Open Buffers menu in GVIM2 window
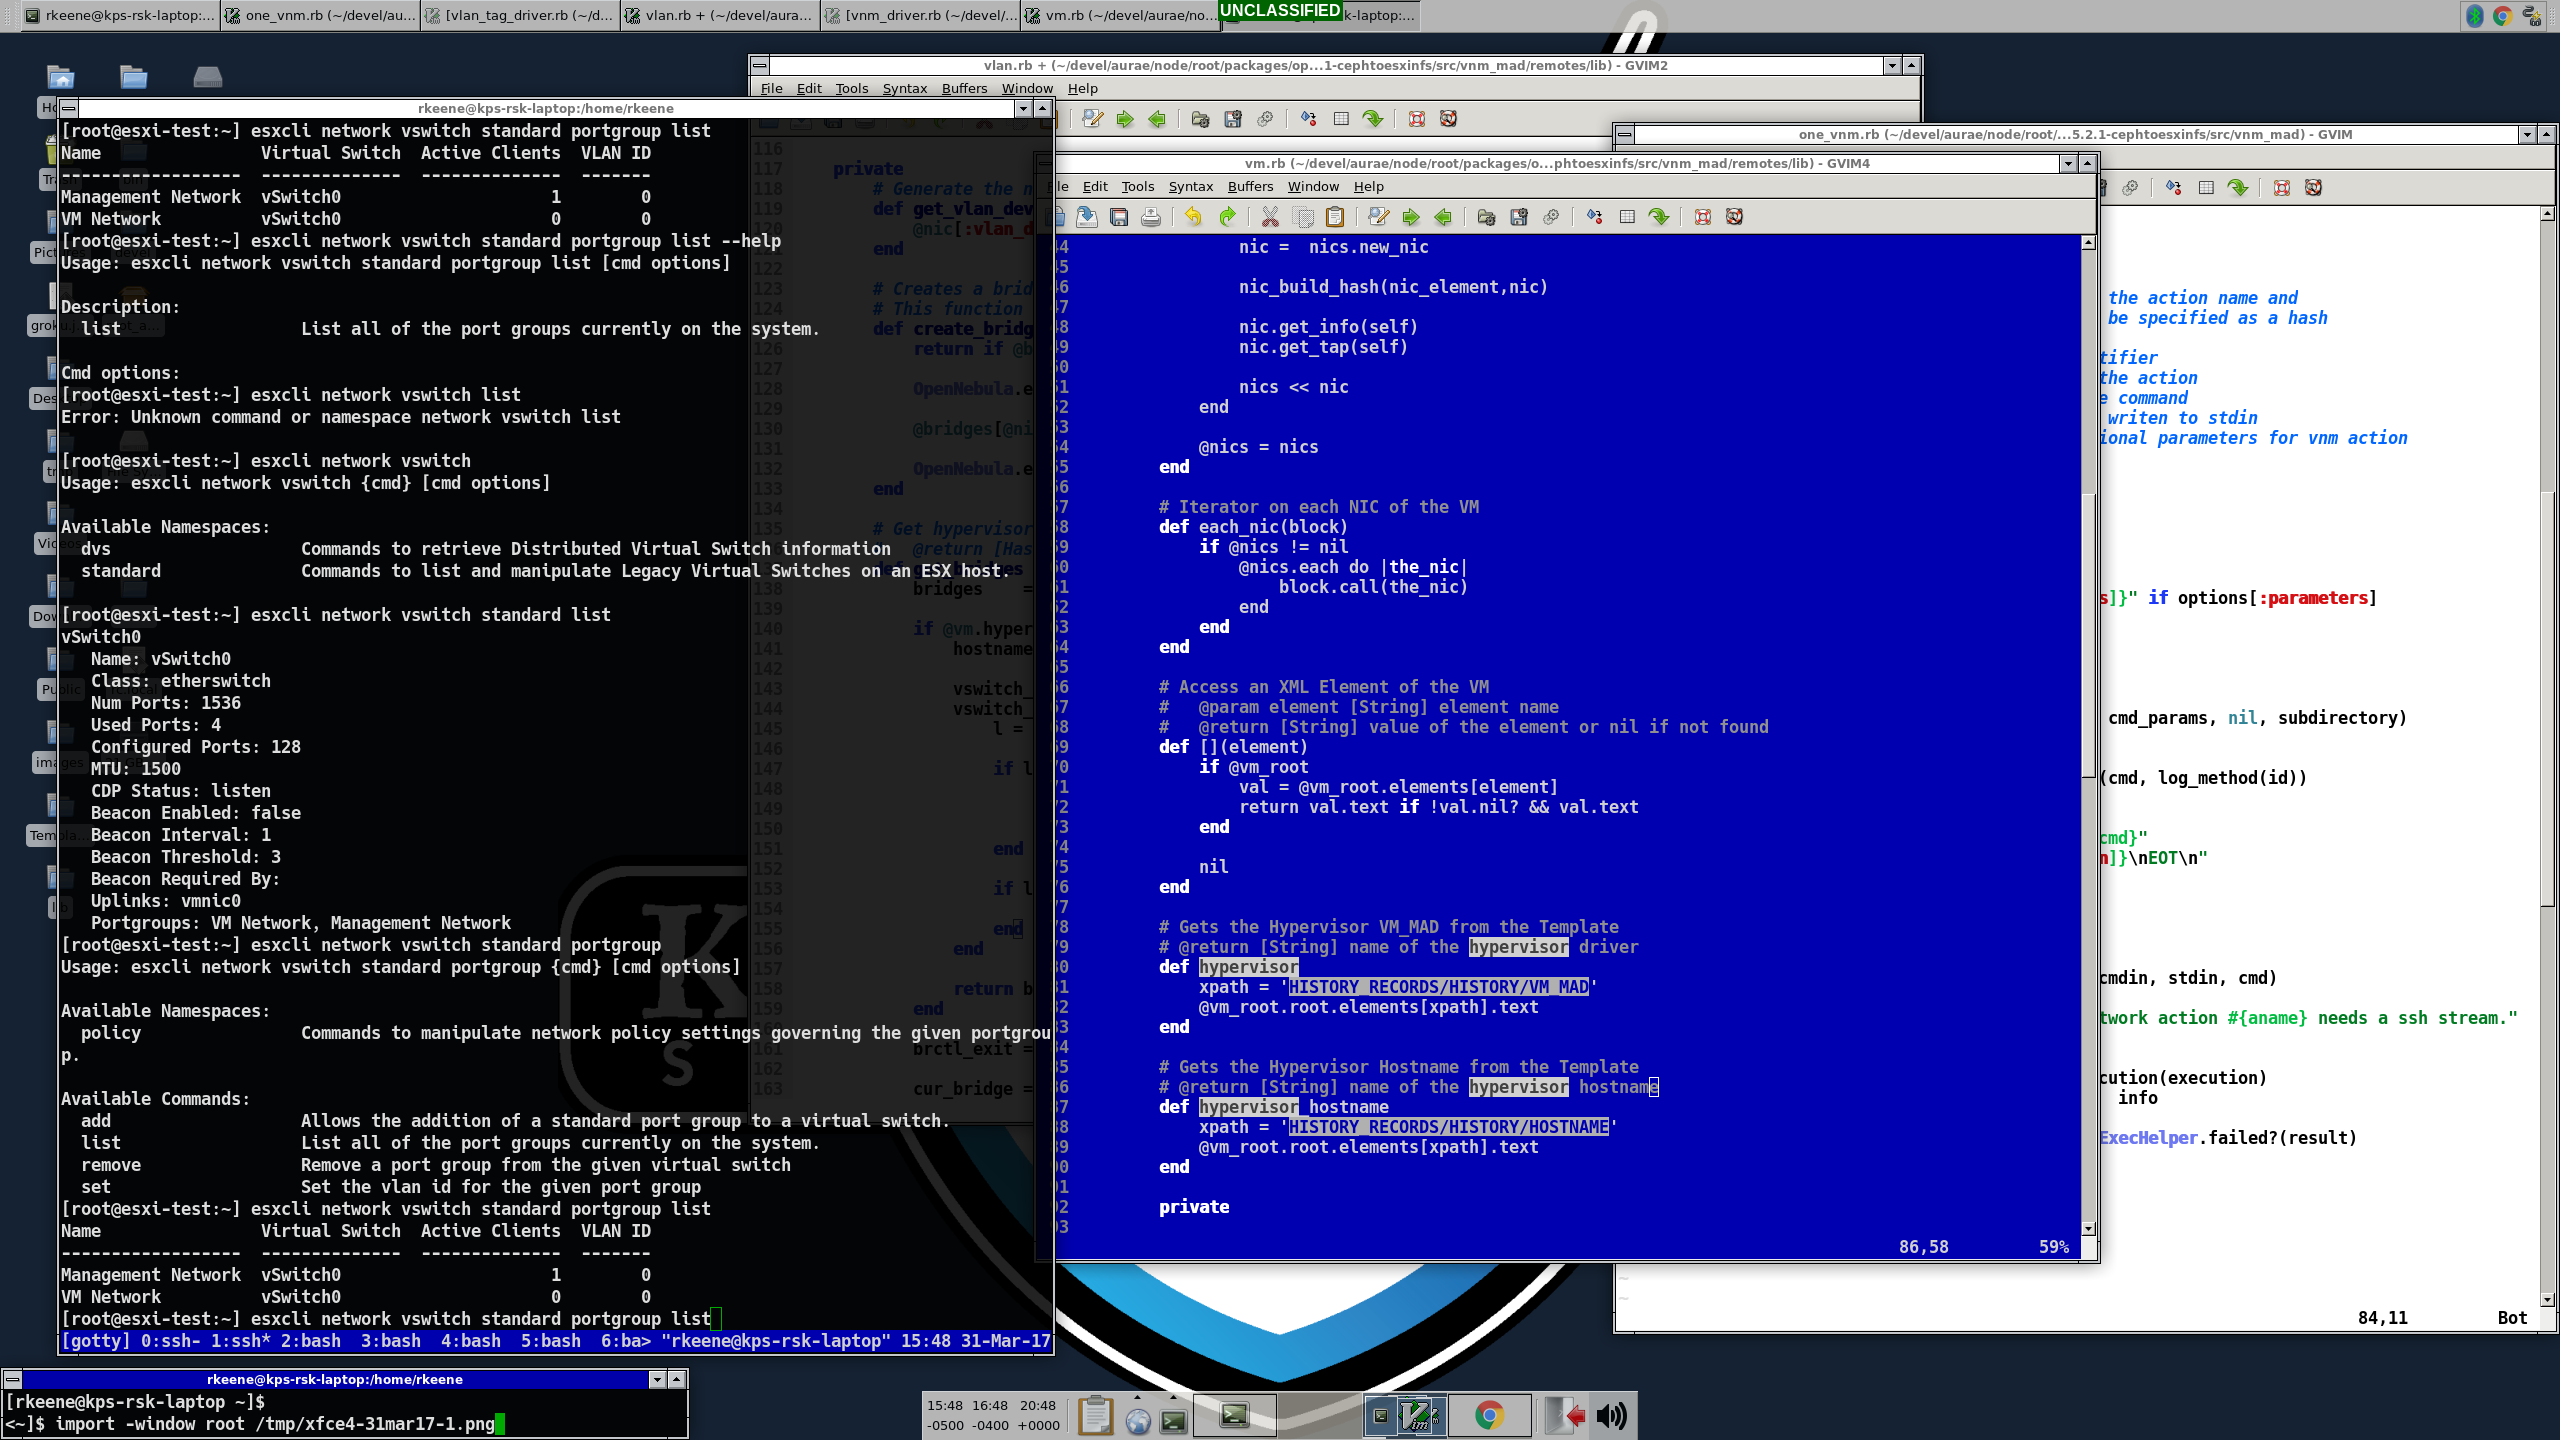This screenshot has width=2560, height=1440. pos(964,88)
